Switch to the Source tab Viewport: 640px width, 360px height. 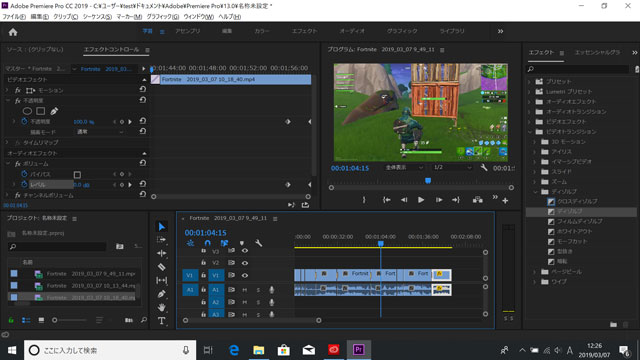coord(35,49)
